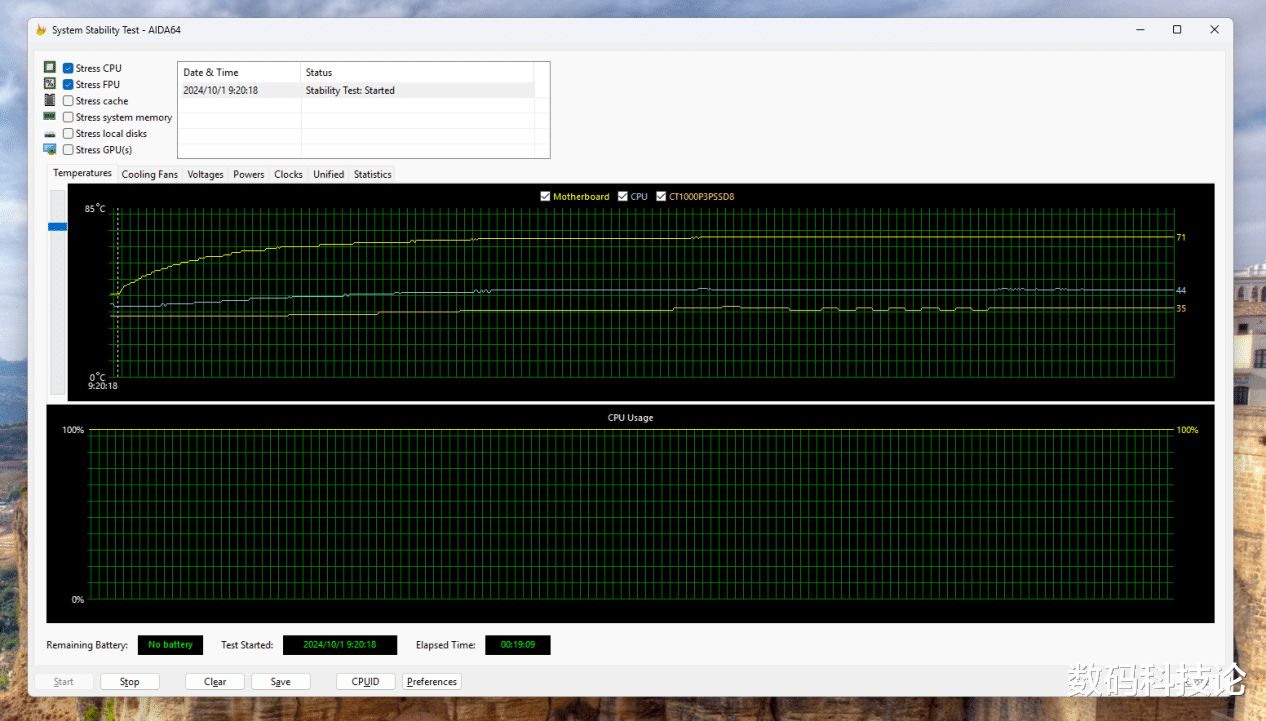Click the 71 temperature value on graph
Viewport: 1266px width, 721px height.
tap(1181, 237)
